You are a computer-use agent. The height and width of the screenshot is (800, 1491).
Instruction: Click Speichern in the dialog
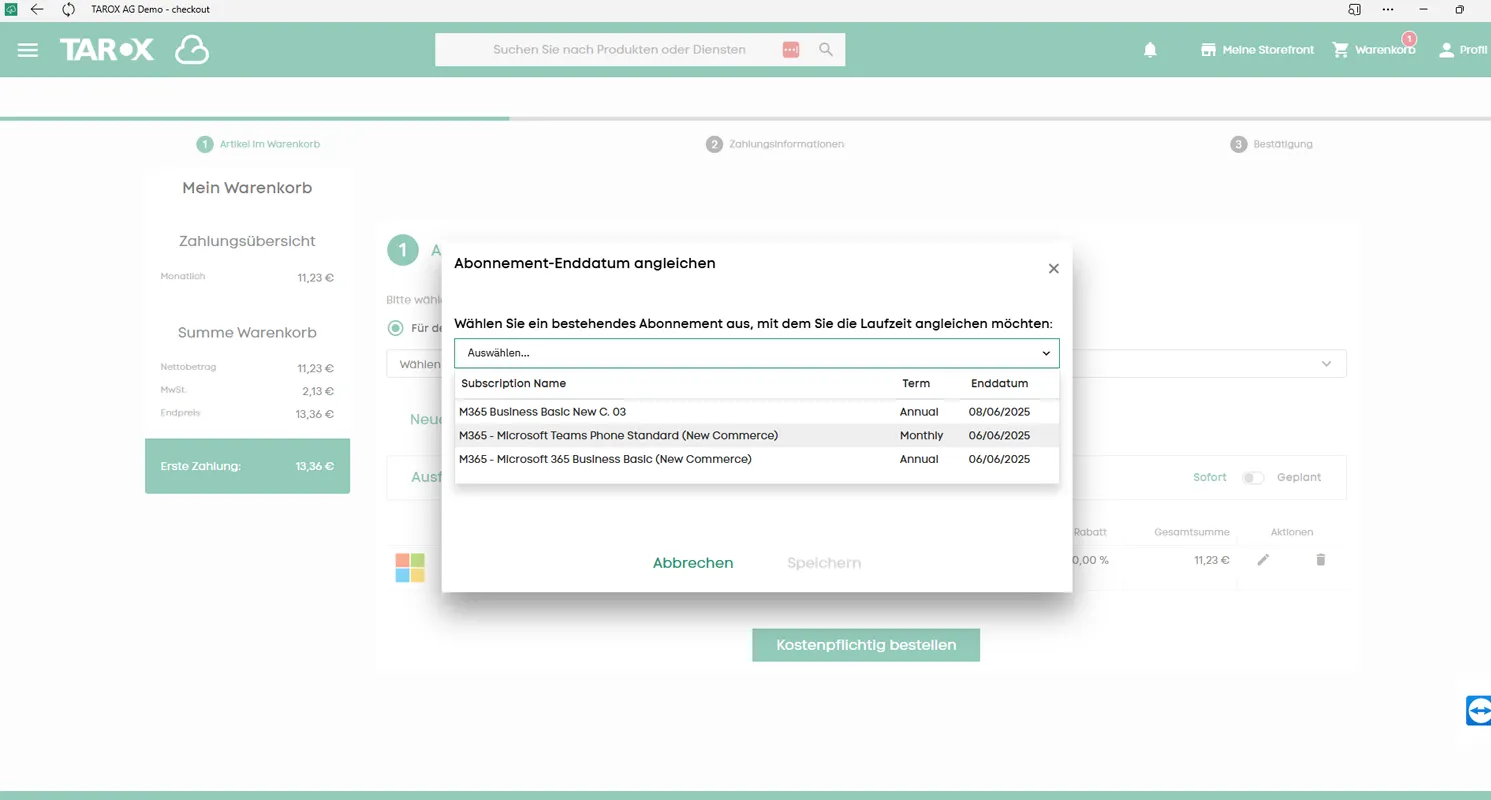pyautogui.click(x=824, y=563)
